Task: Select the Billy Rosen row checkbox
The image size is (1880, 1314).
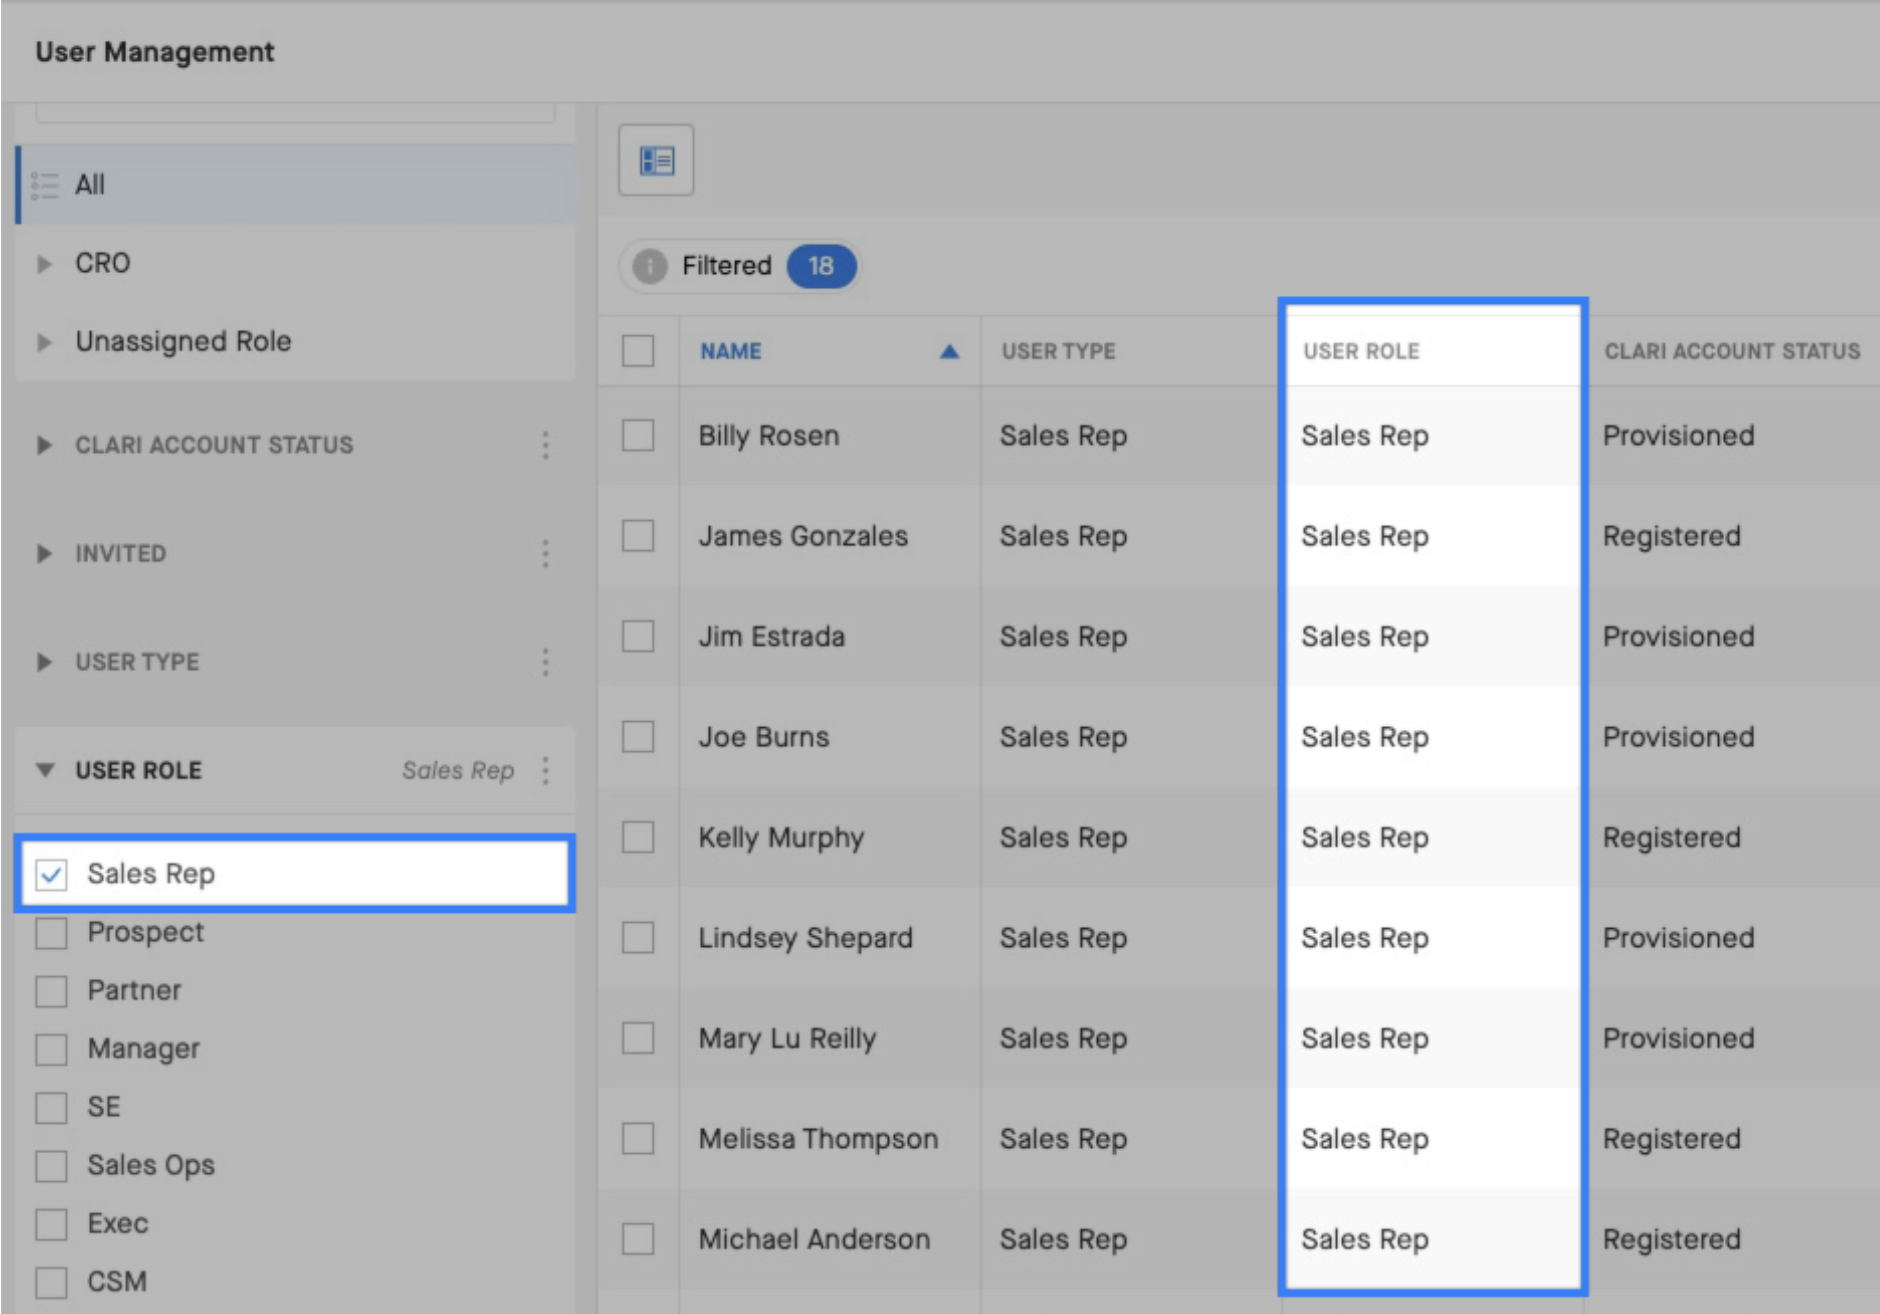Action: point(638,435)
